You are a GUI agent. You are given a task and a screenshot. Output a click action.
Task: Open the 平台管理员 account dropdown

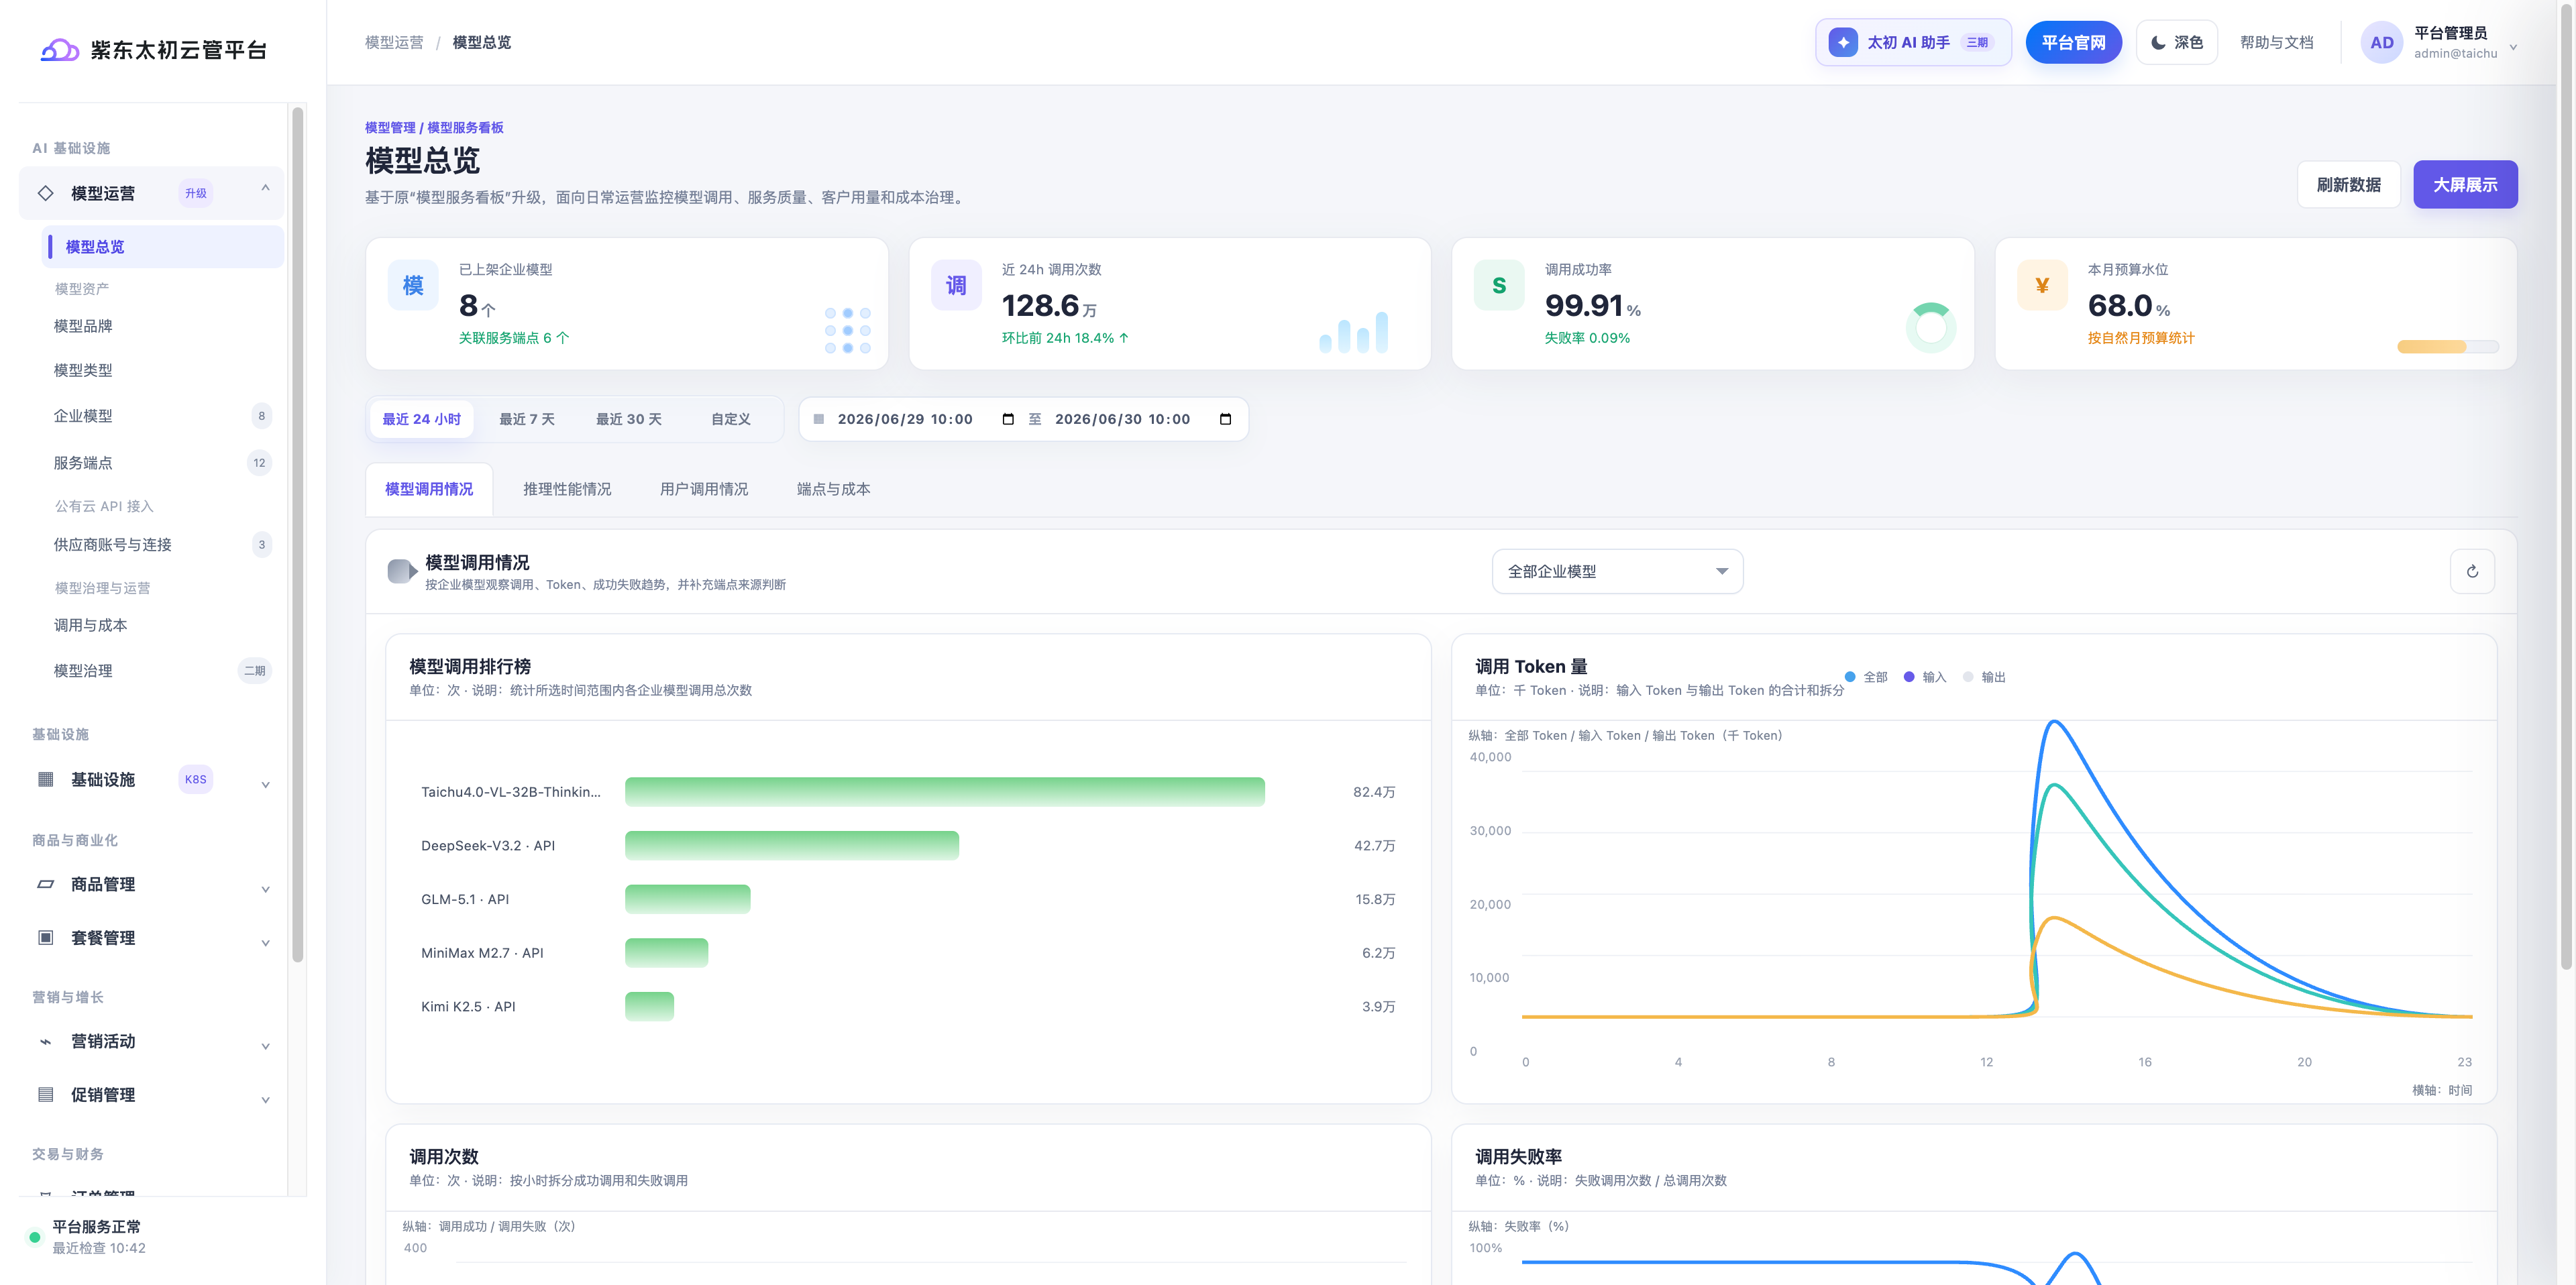coord(2439,42)
